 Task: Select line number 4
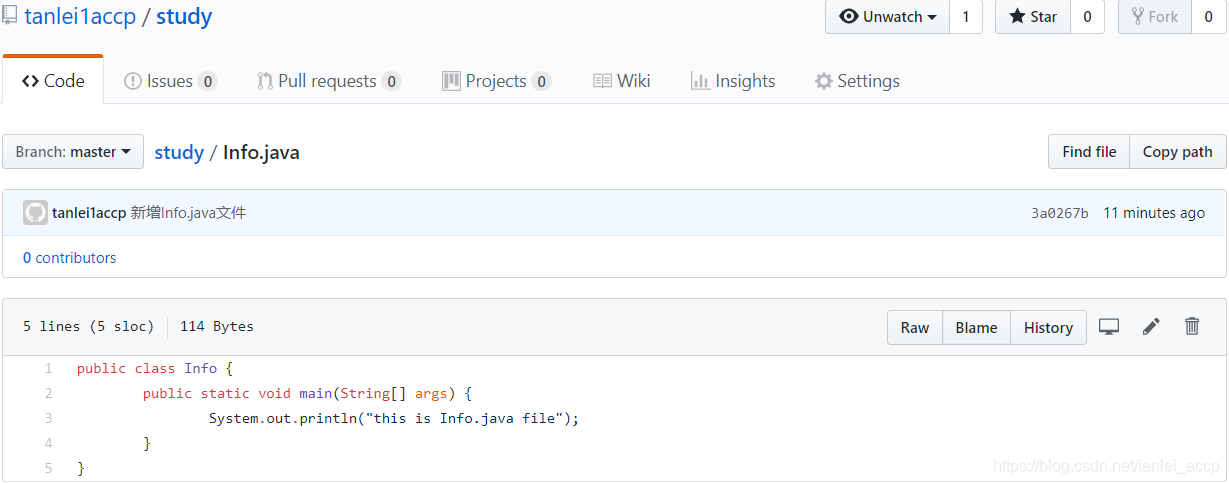pos(48,443)
